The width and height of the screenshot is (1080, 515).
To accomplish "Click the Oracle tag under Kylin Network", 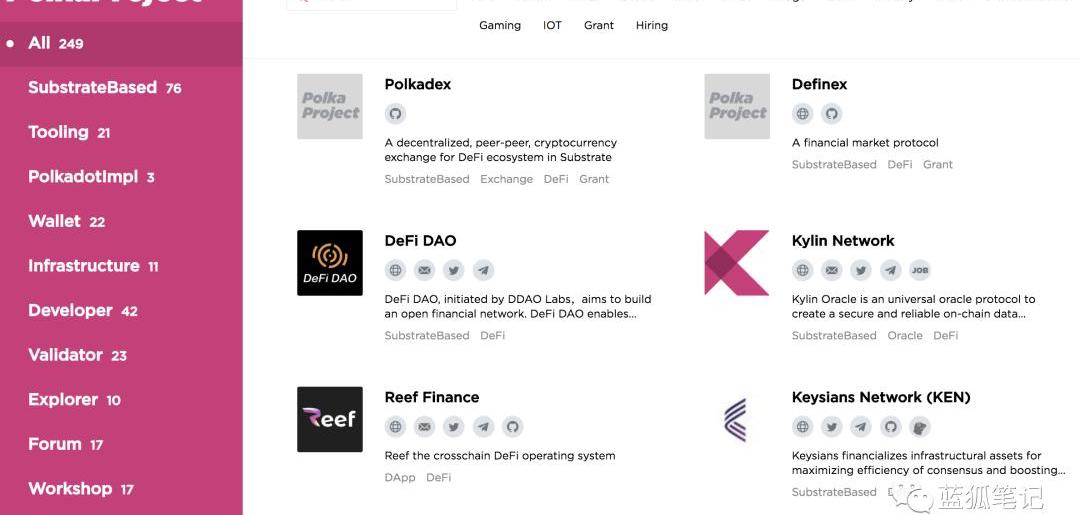I will [x=905, y=335].
